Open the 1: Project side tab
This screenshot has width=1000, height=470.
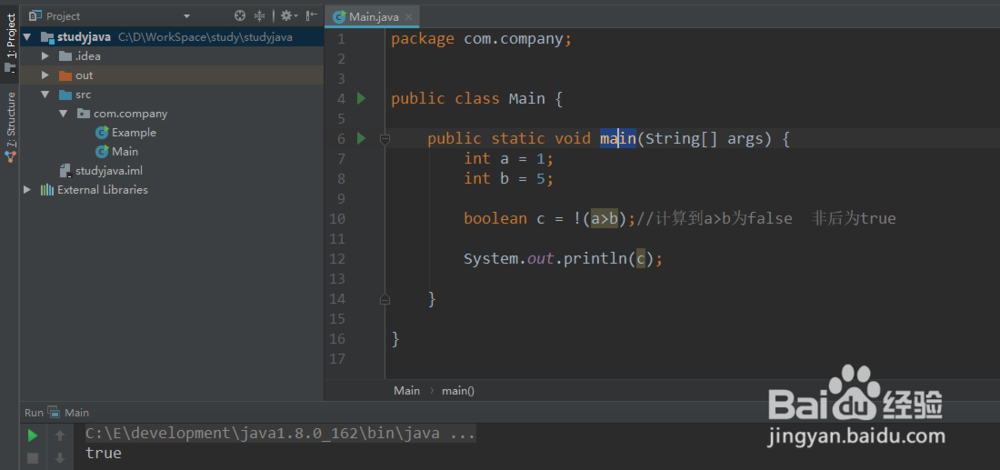point(10,43)
